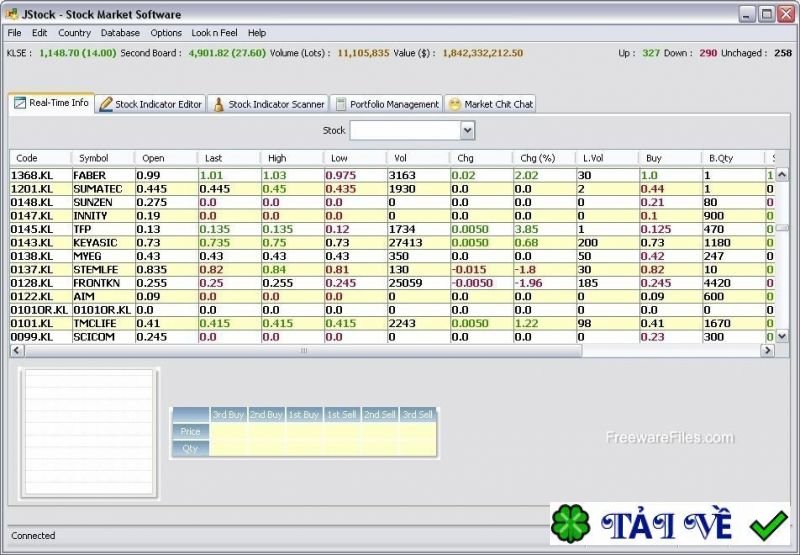Select the 1368.KL FABER row
The width and height of the screenshot is (800, 555).
coord(392,175)
